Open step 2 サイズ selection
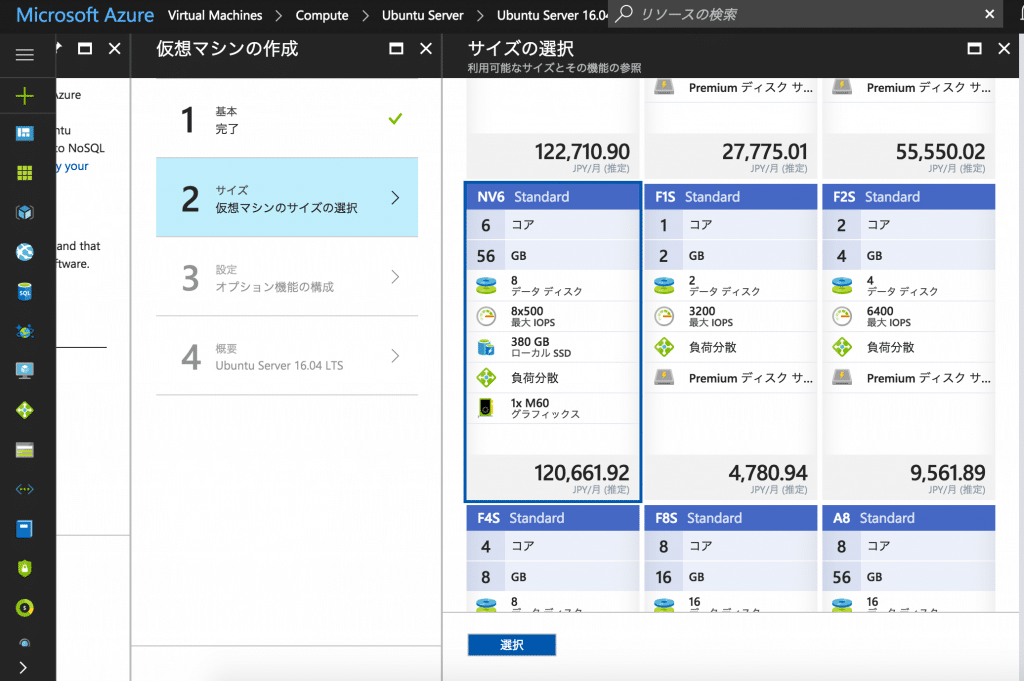This screenshot has height=681, width=1024. pyautogui.click(x=287, y=197)
